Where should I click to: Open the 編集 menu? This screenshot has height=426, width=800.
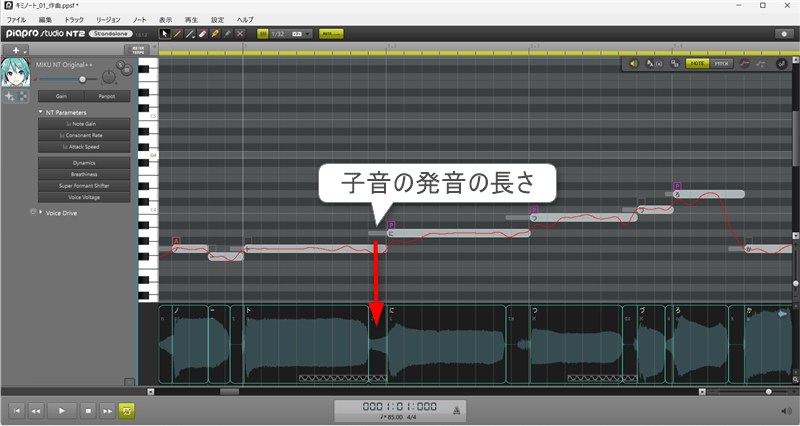click(x=45, y=20)
